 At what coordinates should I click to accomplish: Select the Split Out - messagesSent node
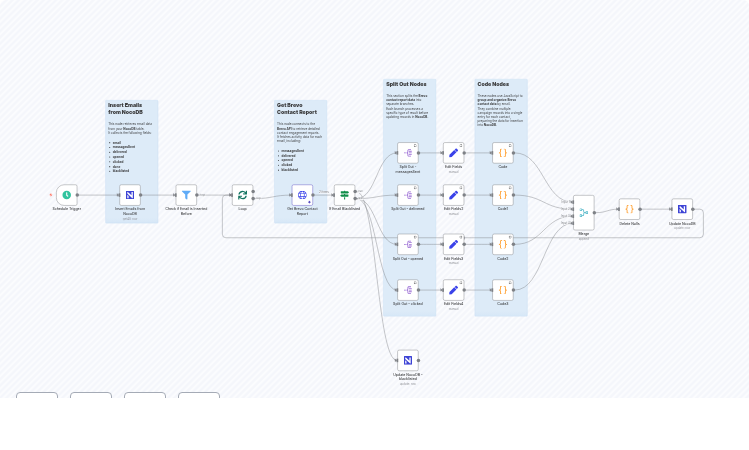tap(407, 153)
